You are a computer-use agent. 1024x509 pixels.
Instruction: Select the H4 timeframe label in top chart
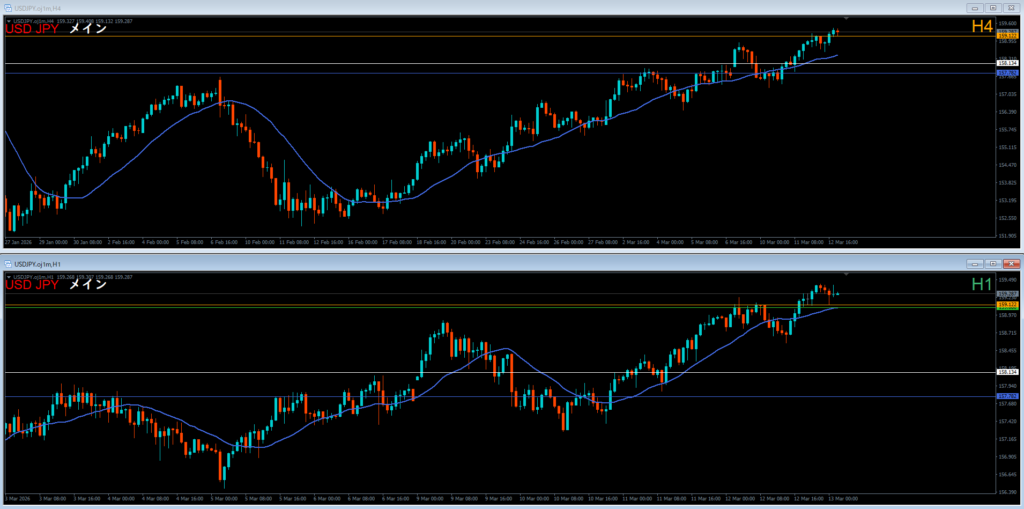click(982, 28)
